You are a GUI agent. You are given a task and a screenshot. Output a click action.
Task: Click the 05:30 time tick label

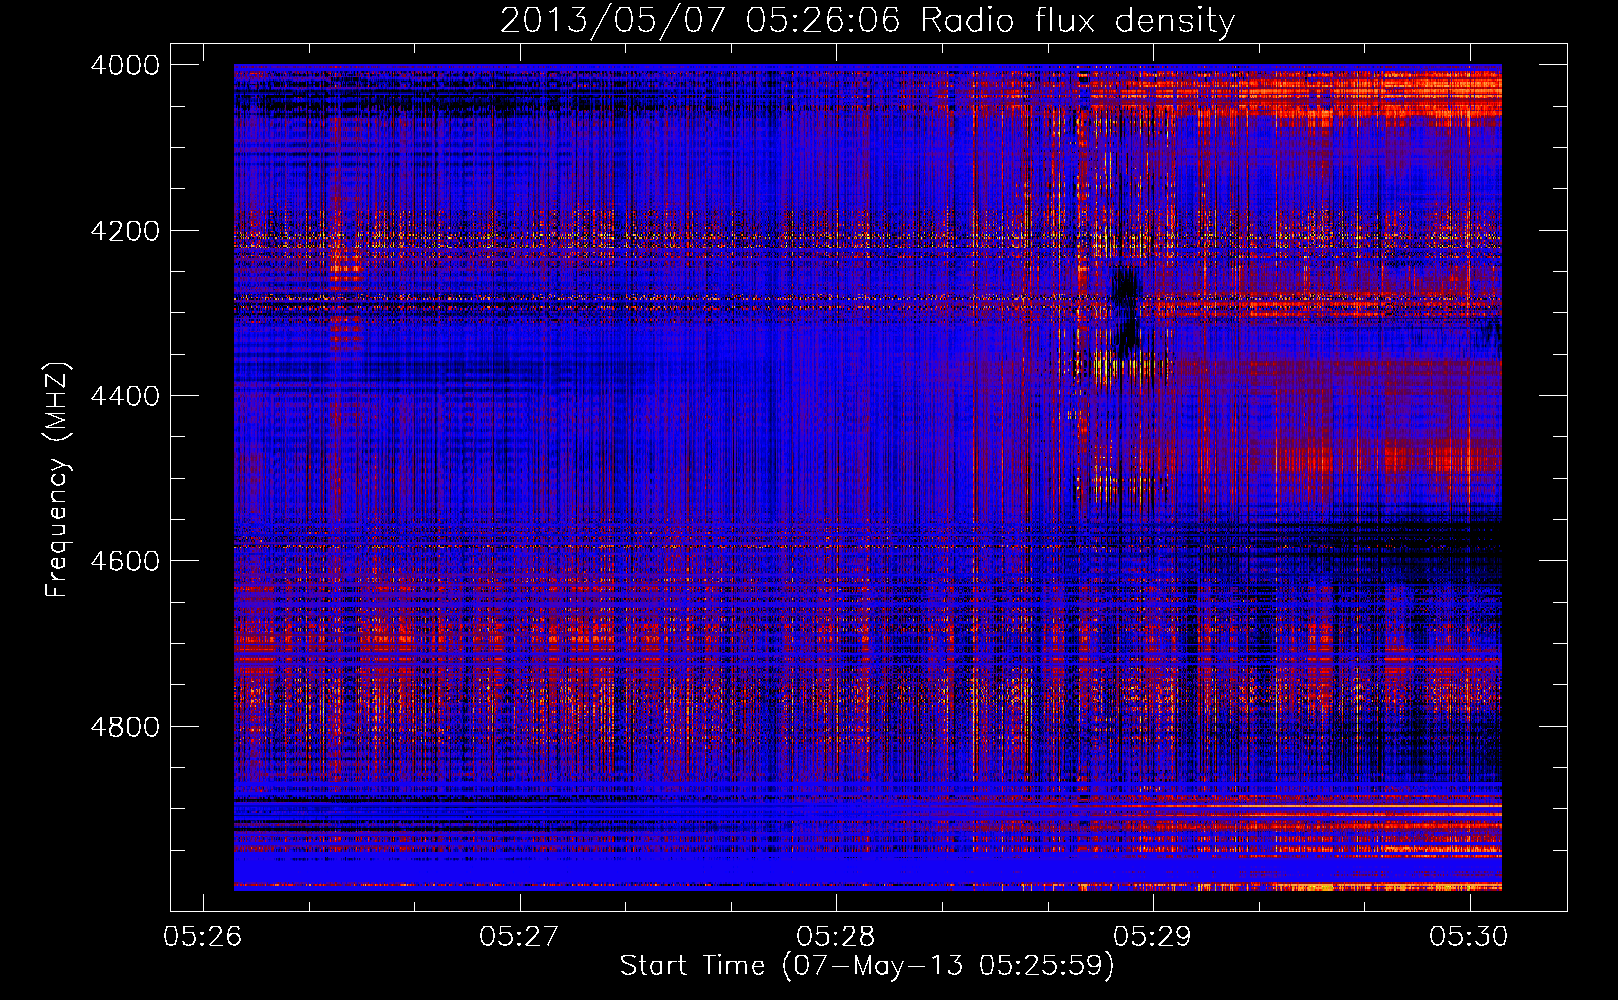1469,936
